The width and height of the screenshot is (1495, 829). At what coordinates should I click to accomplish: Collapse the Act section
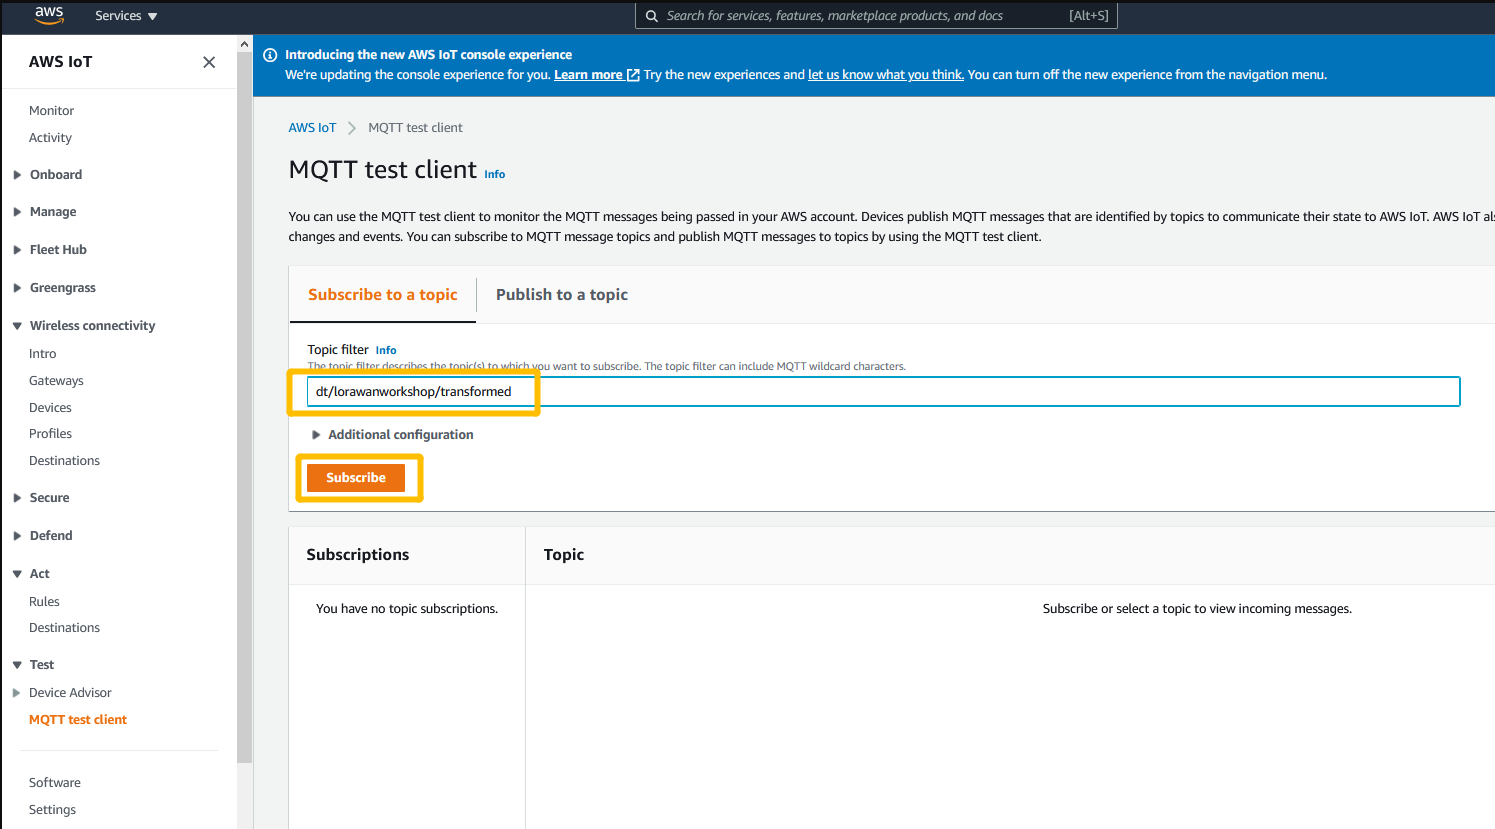tap(17, 574)
